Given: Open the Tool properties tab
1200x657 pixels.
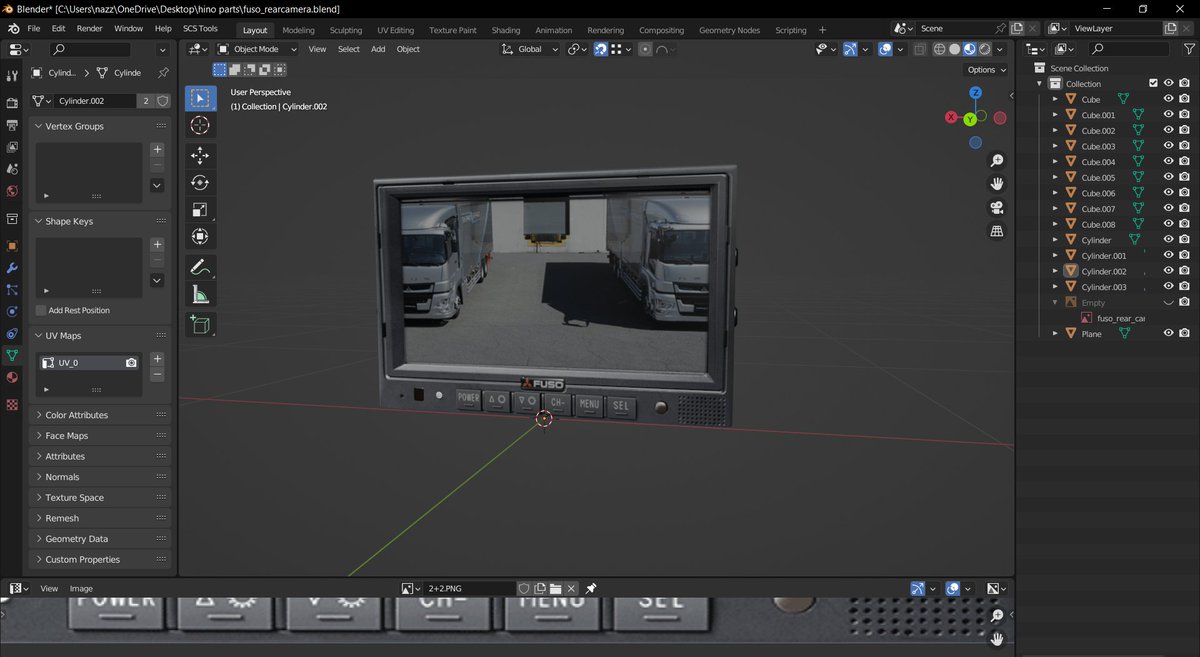Looking at the screenshot, I should click(12, 76).
